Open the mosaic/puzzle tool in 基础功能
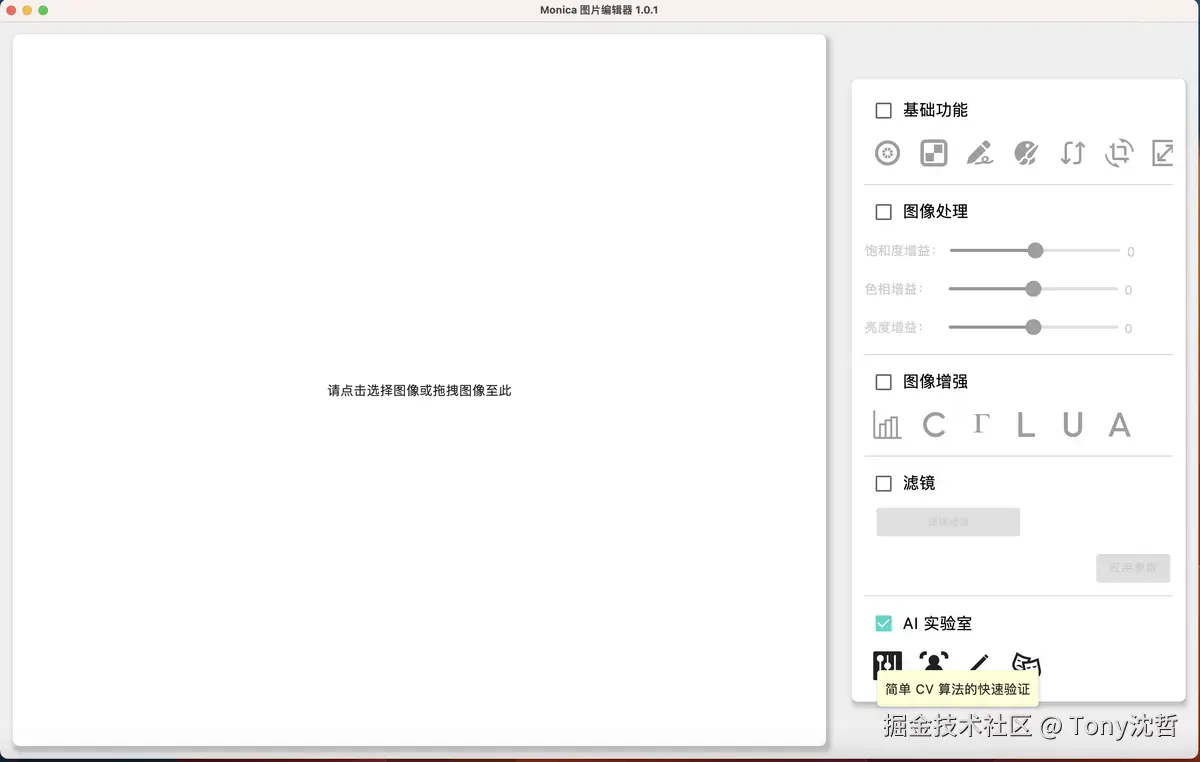1200x762 pixels. click(x=933, y=153)
